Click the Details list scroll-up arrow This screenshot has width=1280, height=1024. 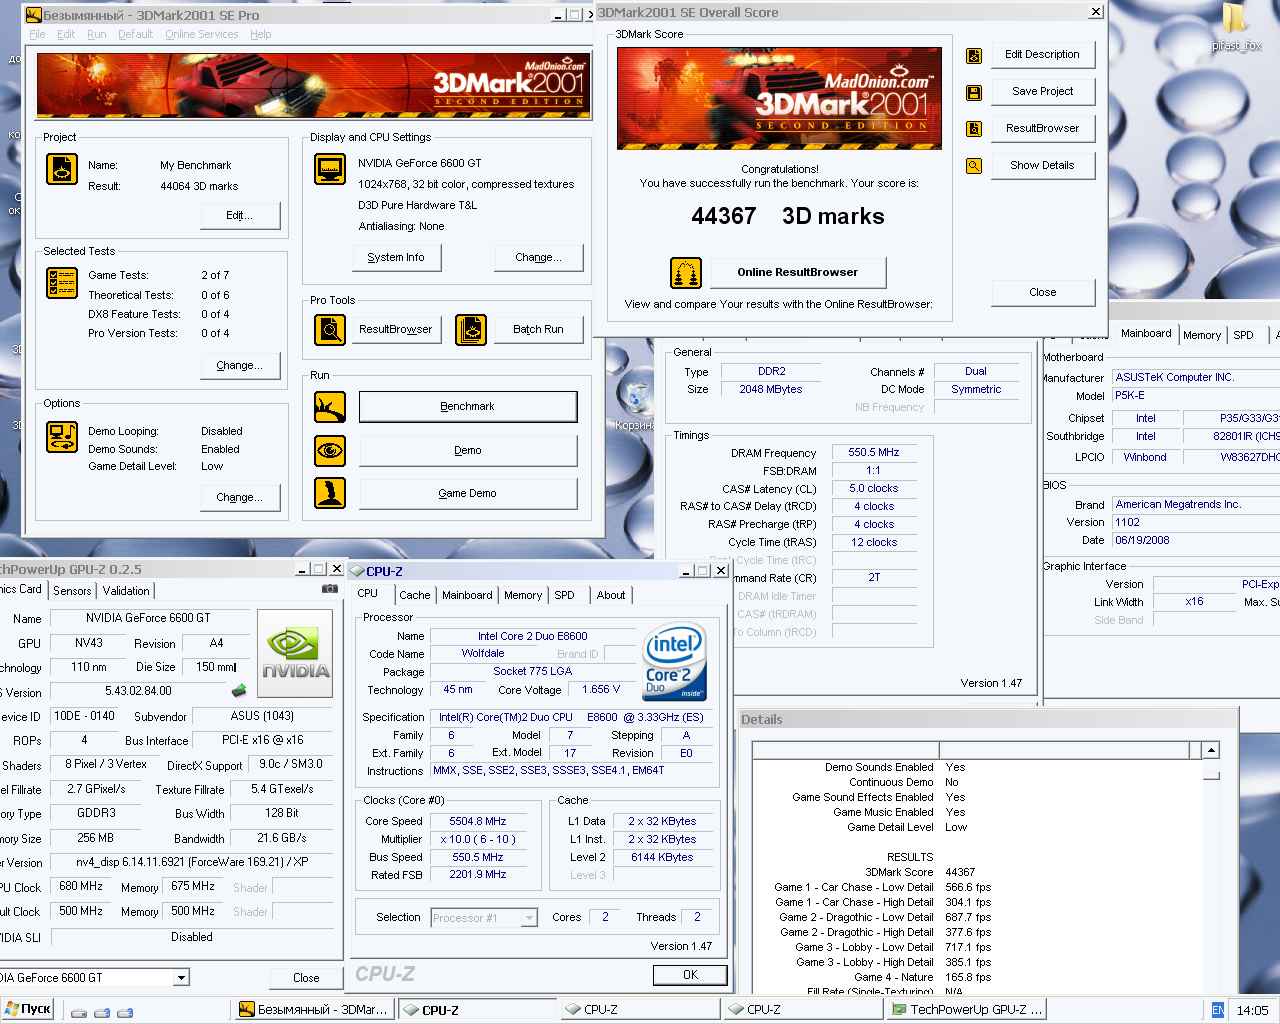pos(1211,750)
